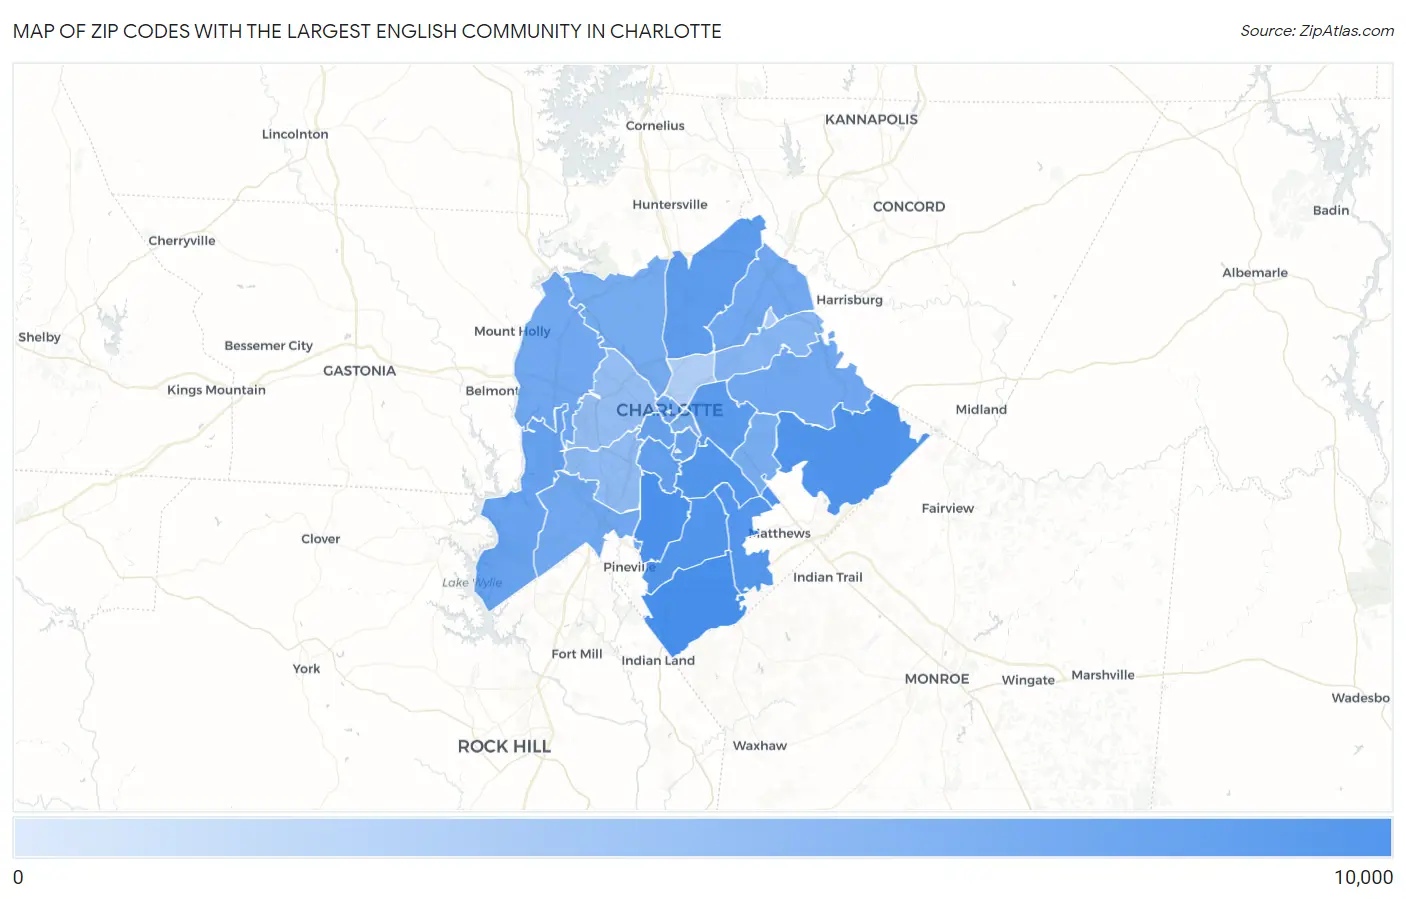Click the ROCK HILL city label
Image resolution: width=1406 pixels, height=899 pixels.
pyautogui.click(x=504, y=747)
